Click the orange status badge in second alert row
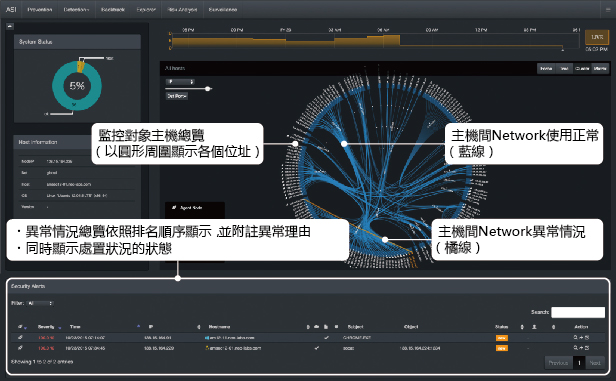The image size is (616, 381). [x=502, y=348]
